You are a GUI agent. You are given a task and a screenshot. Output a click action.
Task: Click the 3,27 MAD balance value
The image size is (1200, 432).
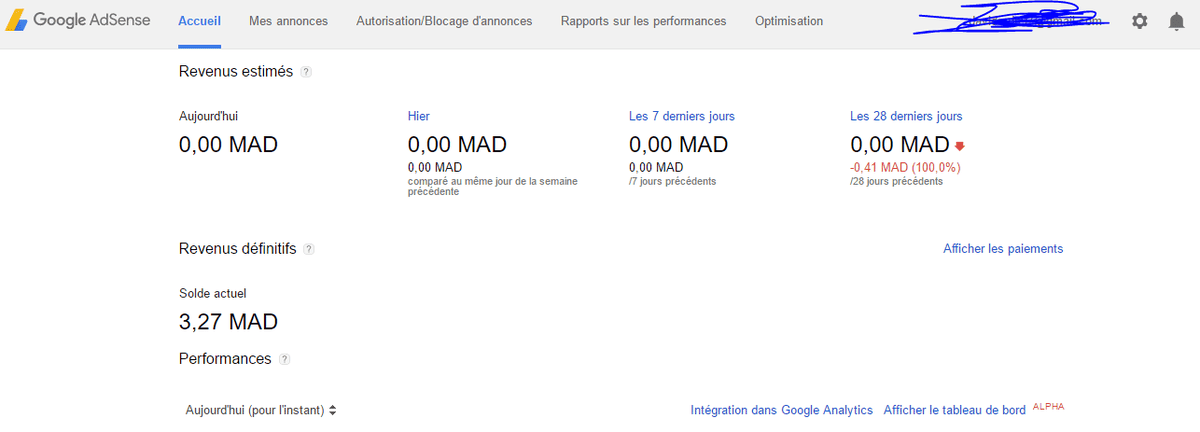tap(228, 322)
